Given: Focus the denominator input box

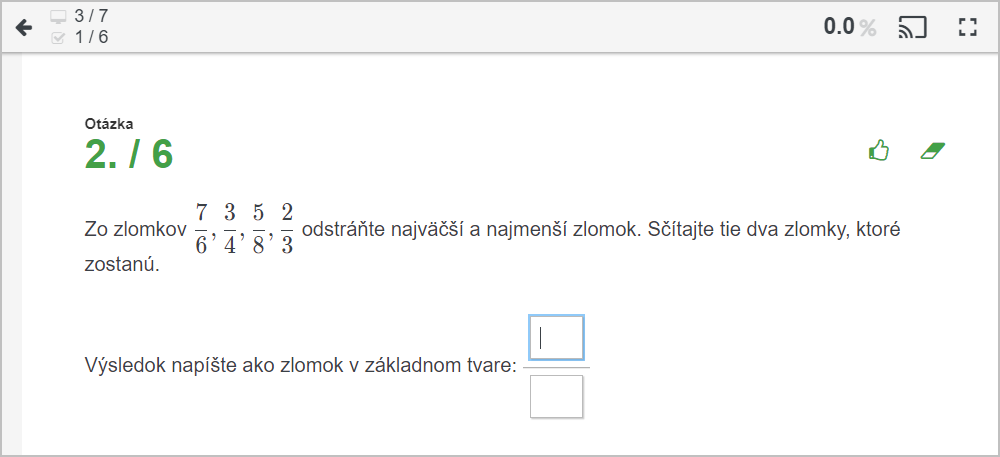Looking at the screenshot, I should (556, 396).
